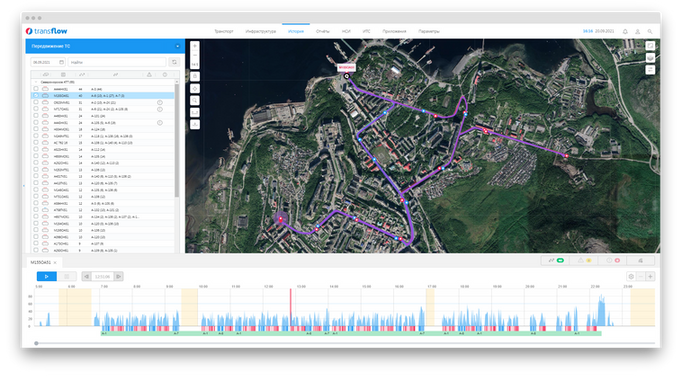Open the user profile icon
This screenshot has height=379, width=682.
pyautogui.click(x=637, y=31)
